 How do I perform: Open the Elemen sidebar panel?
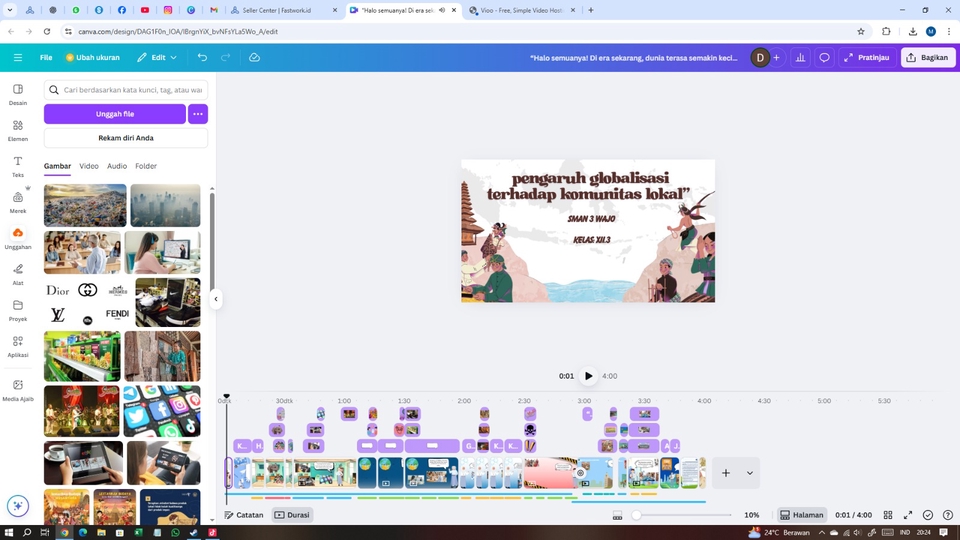[x=18, y=130]
